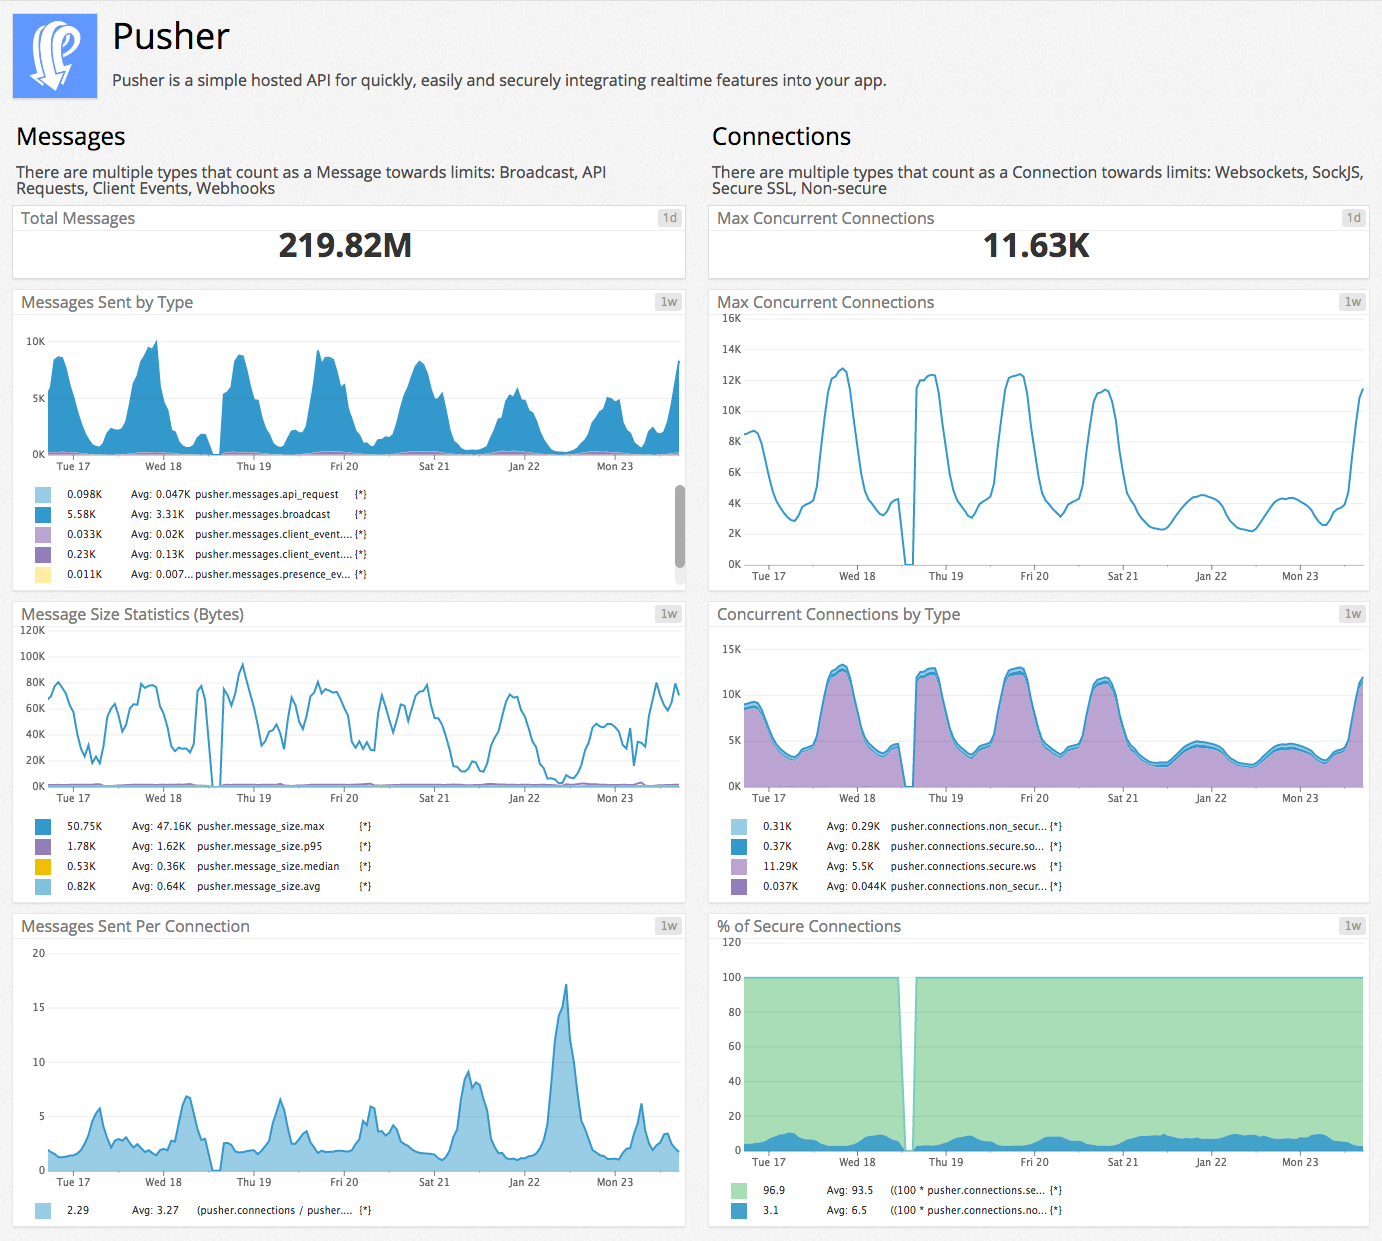Click the 1w badge on Message Size Statistics
The image size is (1382, 1241).
(669, 614)
